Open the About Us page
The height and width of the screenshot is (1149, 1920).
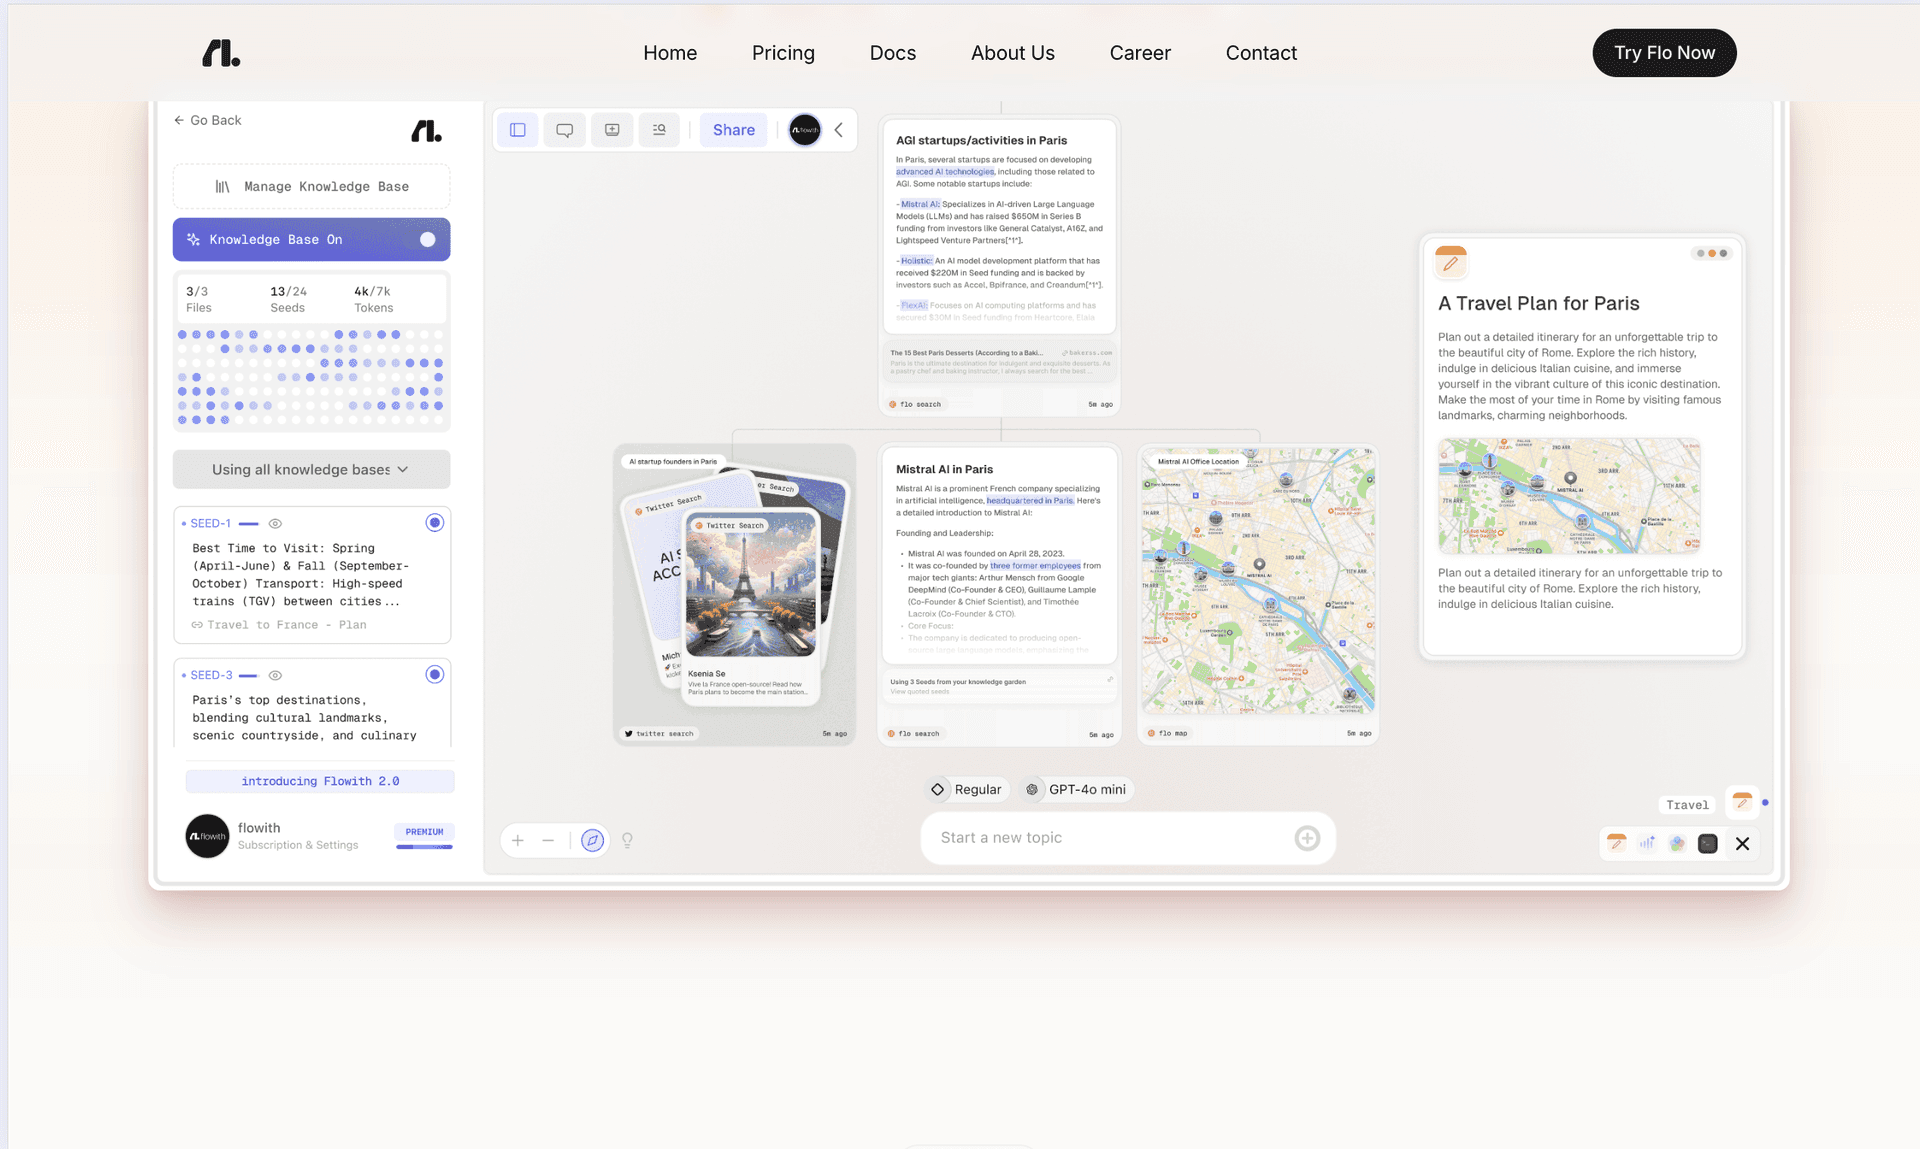[x=1012, y=53]
